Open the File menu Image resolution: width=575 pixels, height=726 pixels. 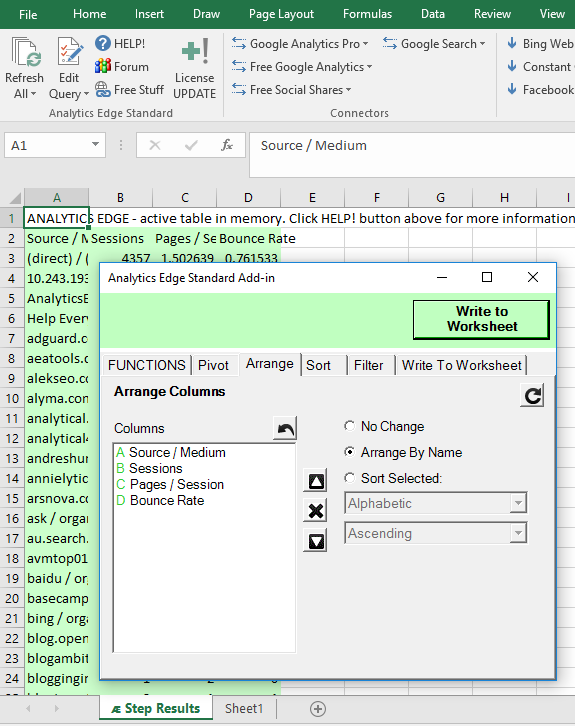(28, 14)
